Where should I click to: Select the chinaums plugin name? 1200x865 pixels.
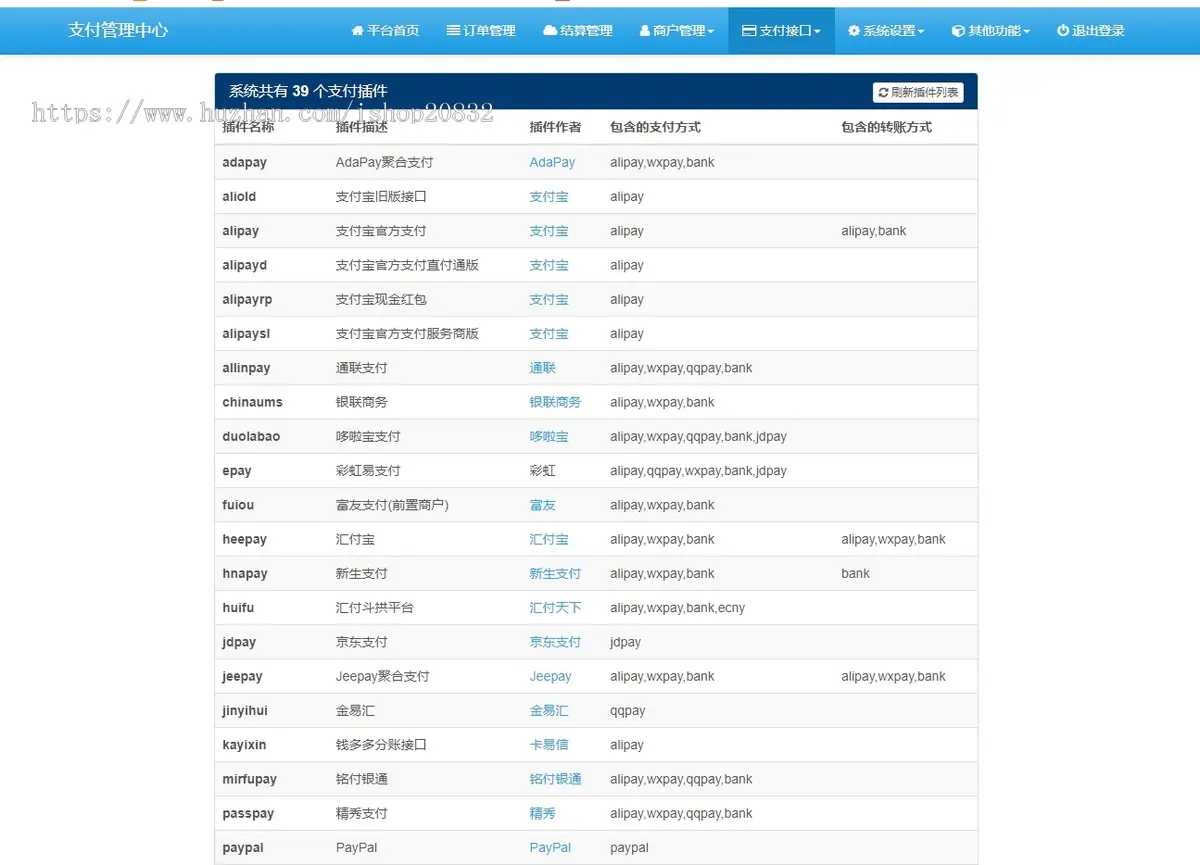pyautogui.click(x=252, y=402)
